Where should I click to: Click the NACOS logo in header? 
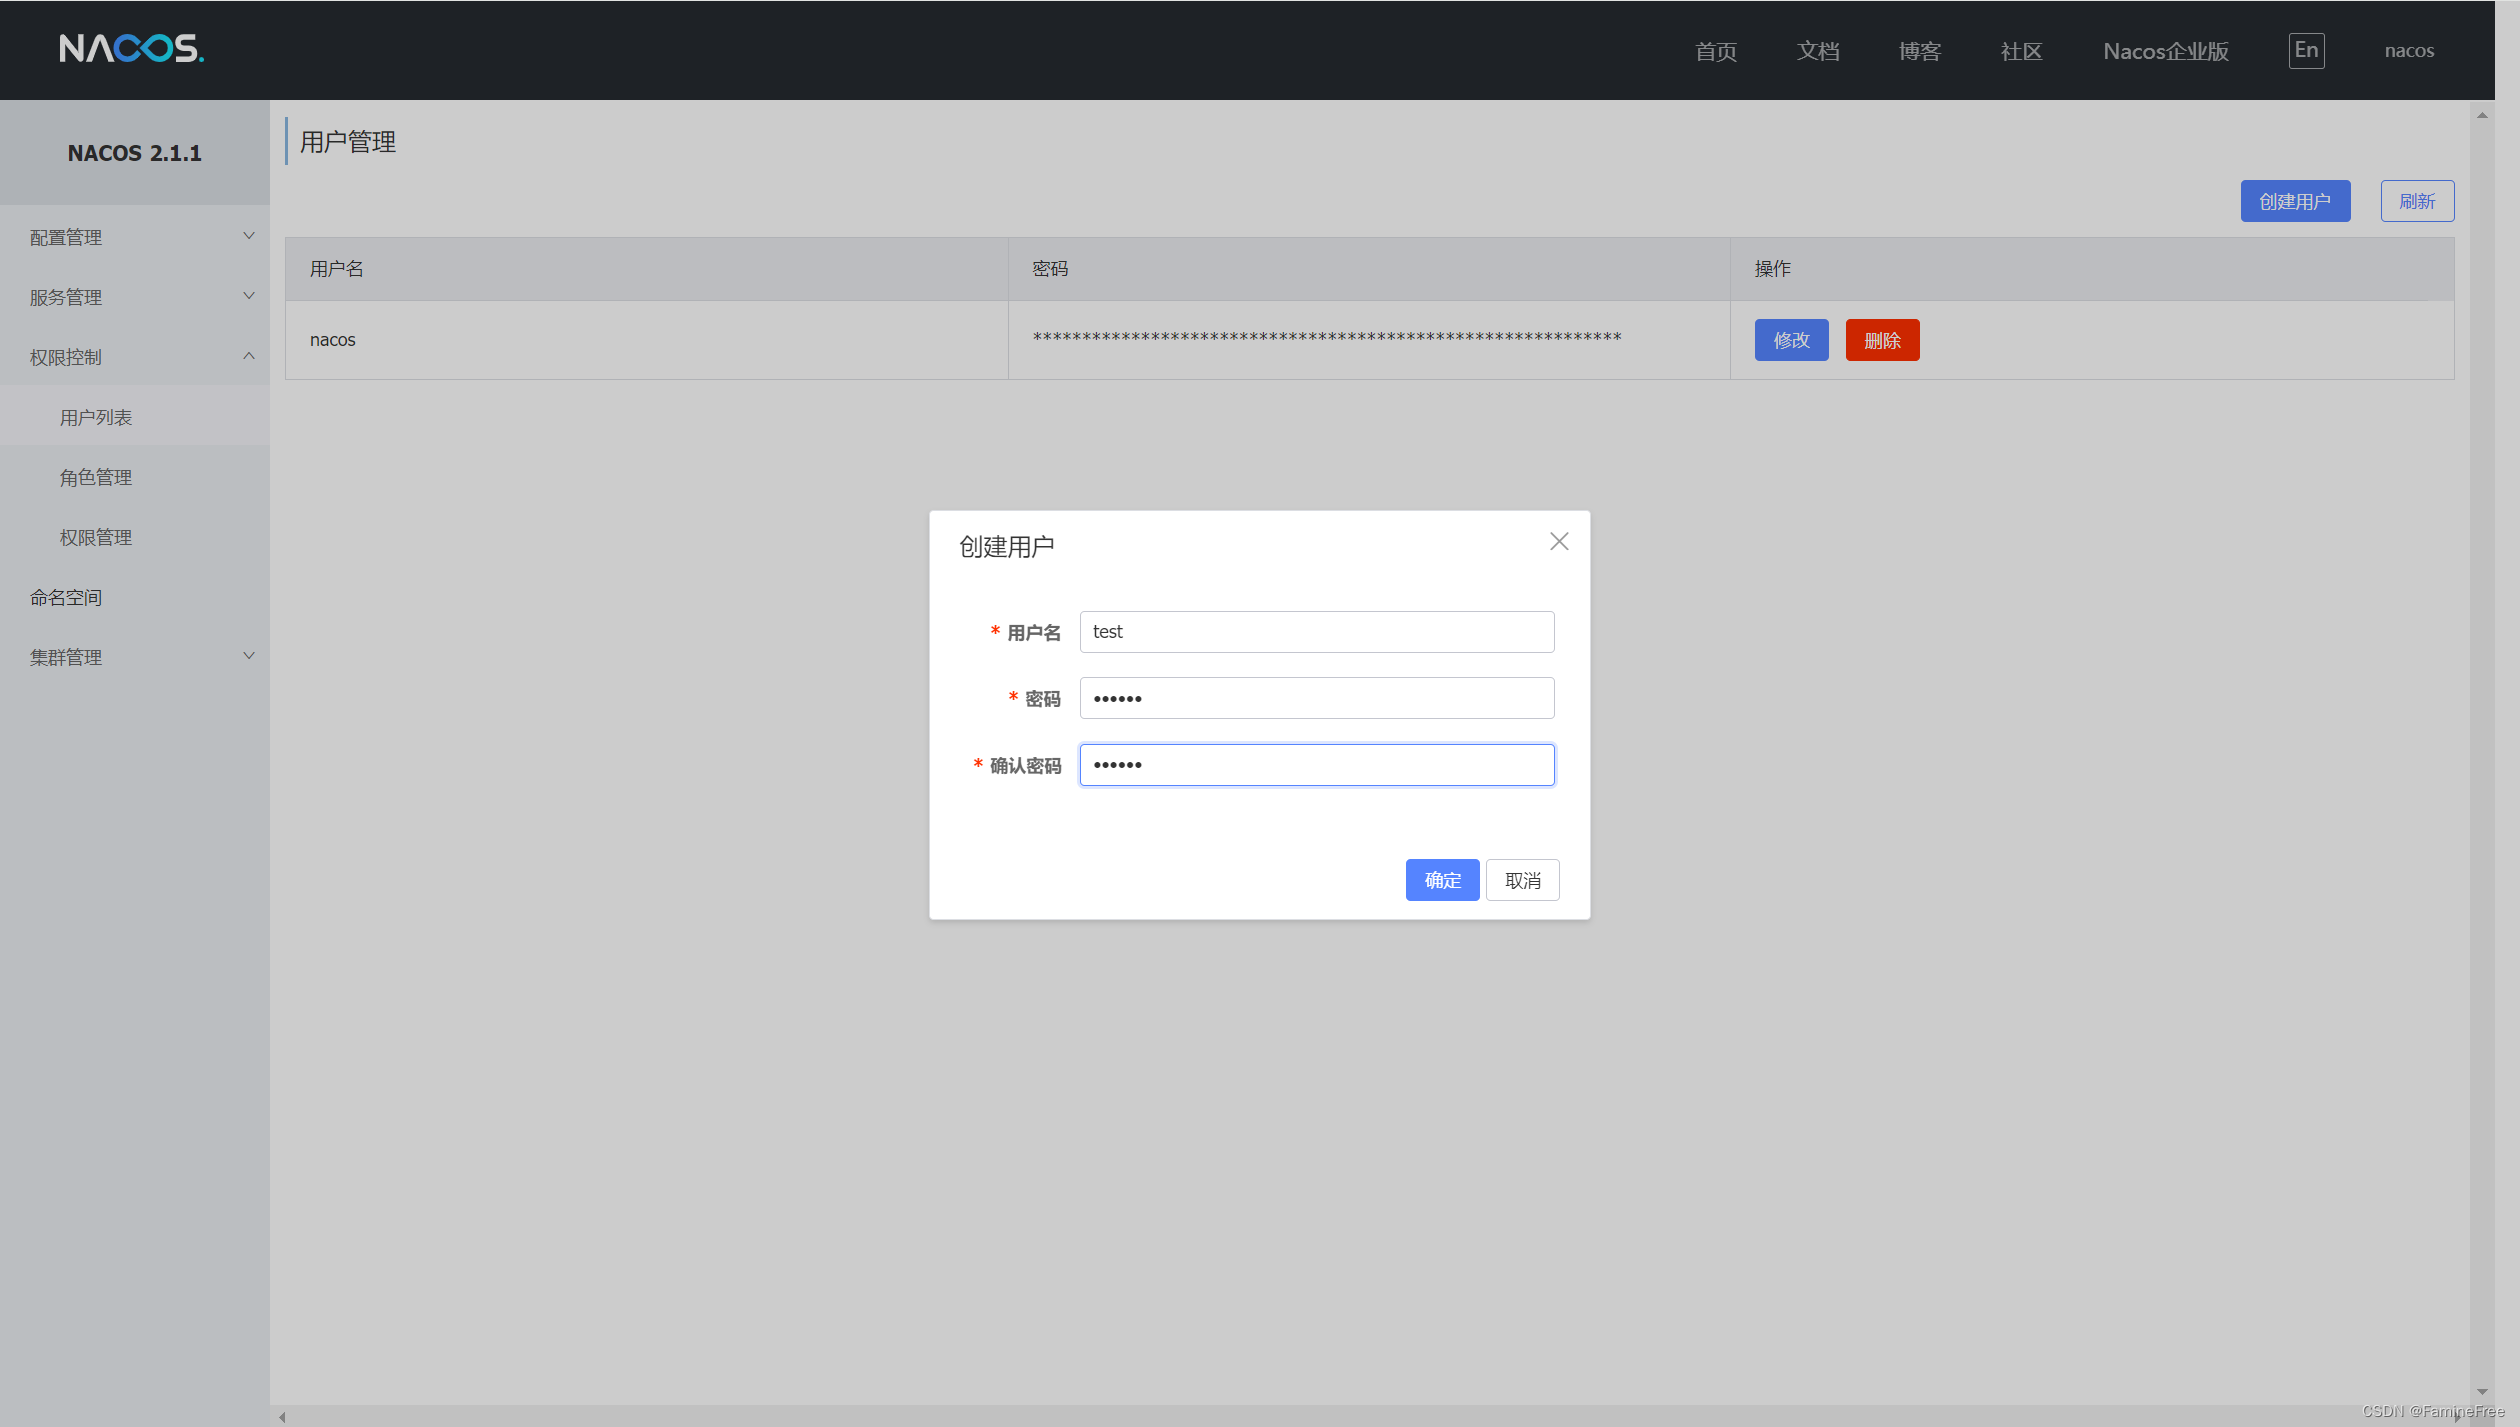[131, 49]
